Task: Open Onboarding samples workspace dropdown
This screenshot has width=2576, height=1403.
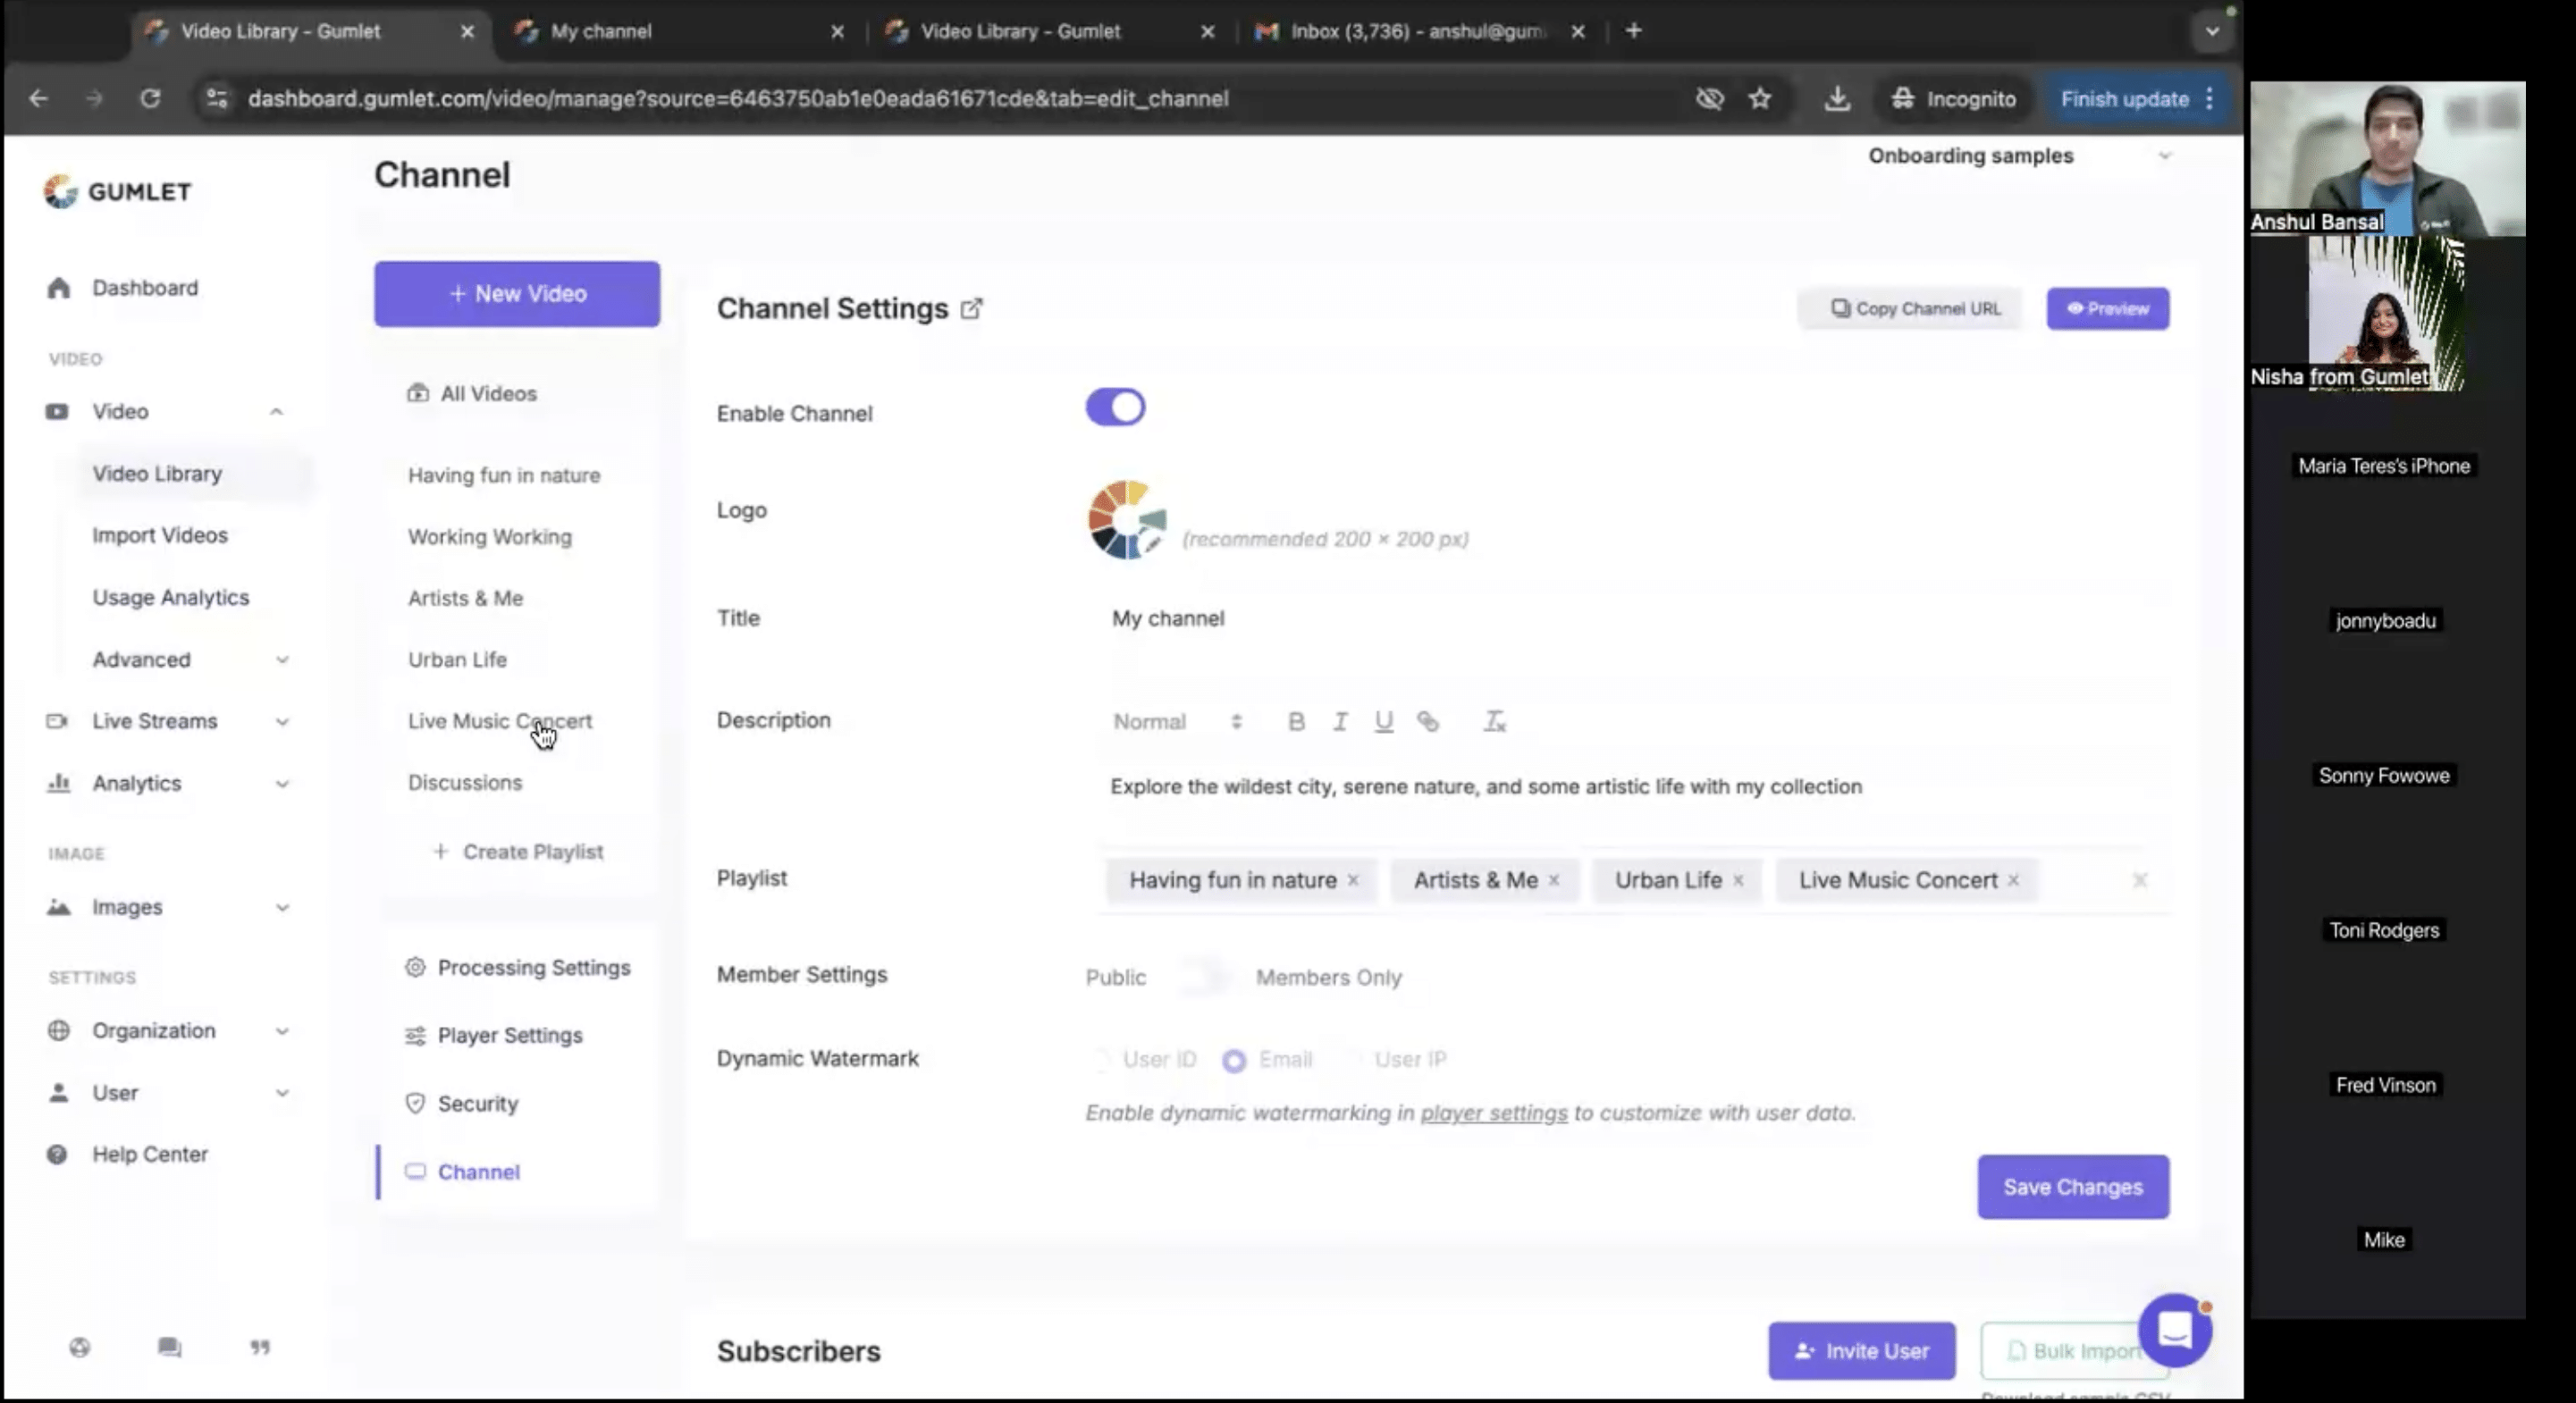Action: point(2018,156)
